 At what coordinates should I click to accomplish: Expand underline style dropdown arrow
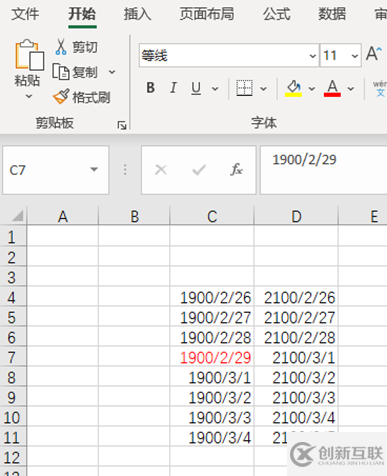[x=215, y=89]
